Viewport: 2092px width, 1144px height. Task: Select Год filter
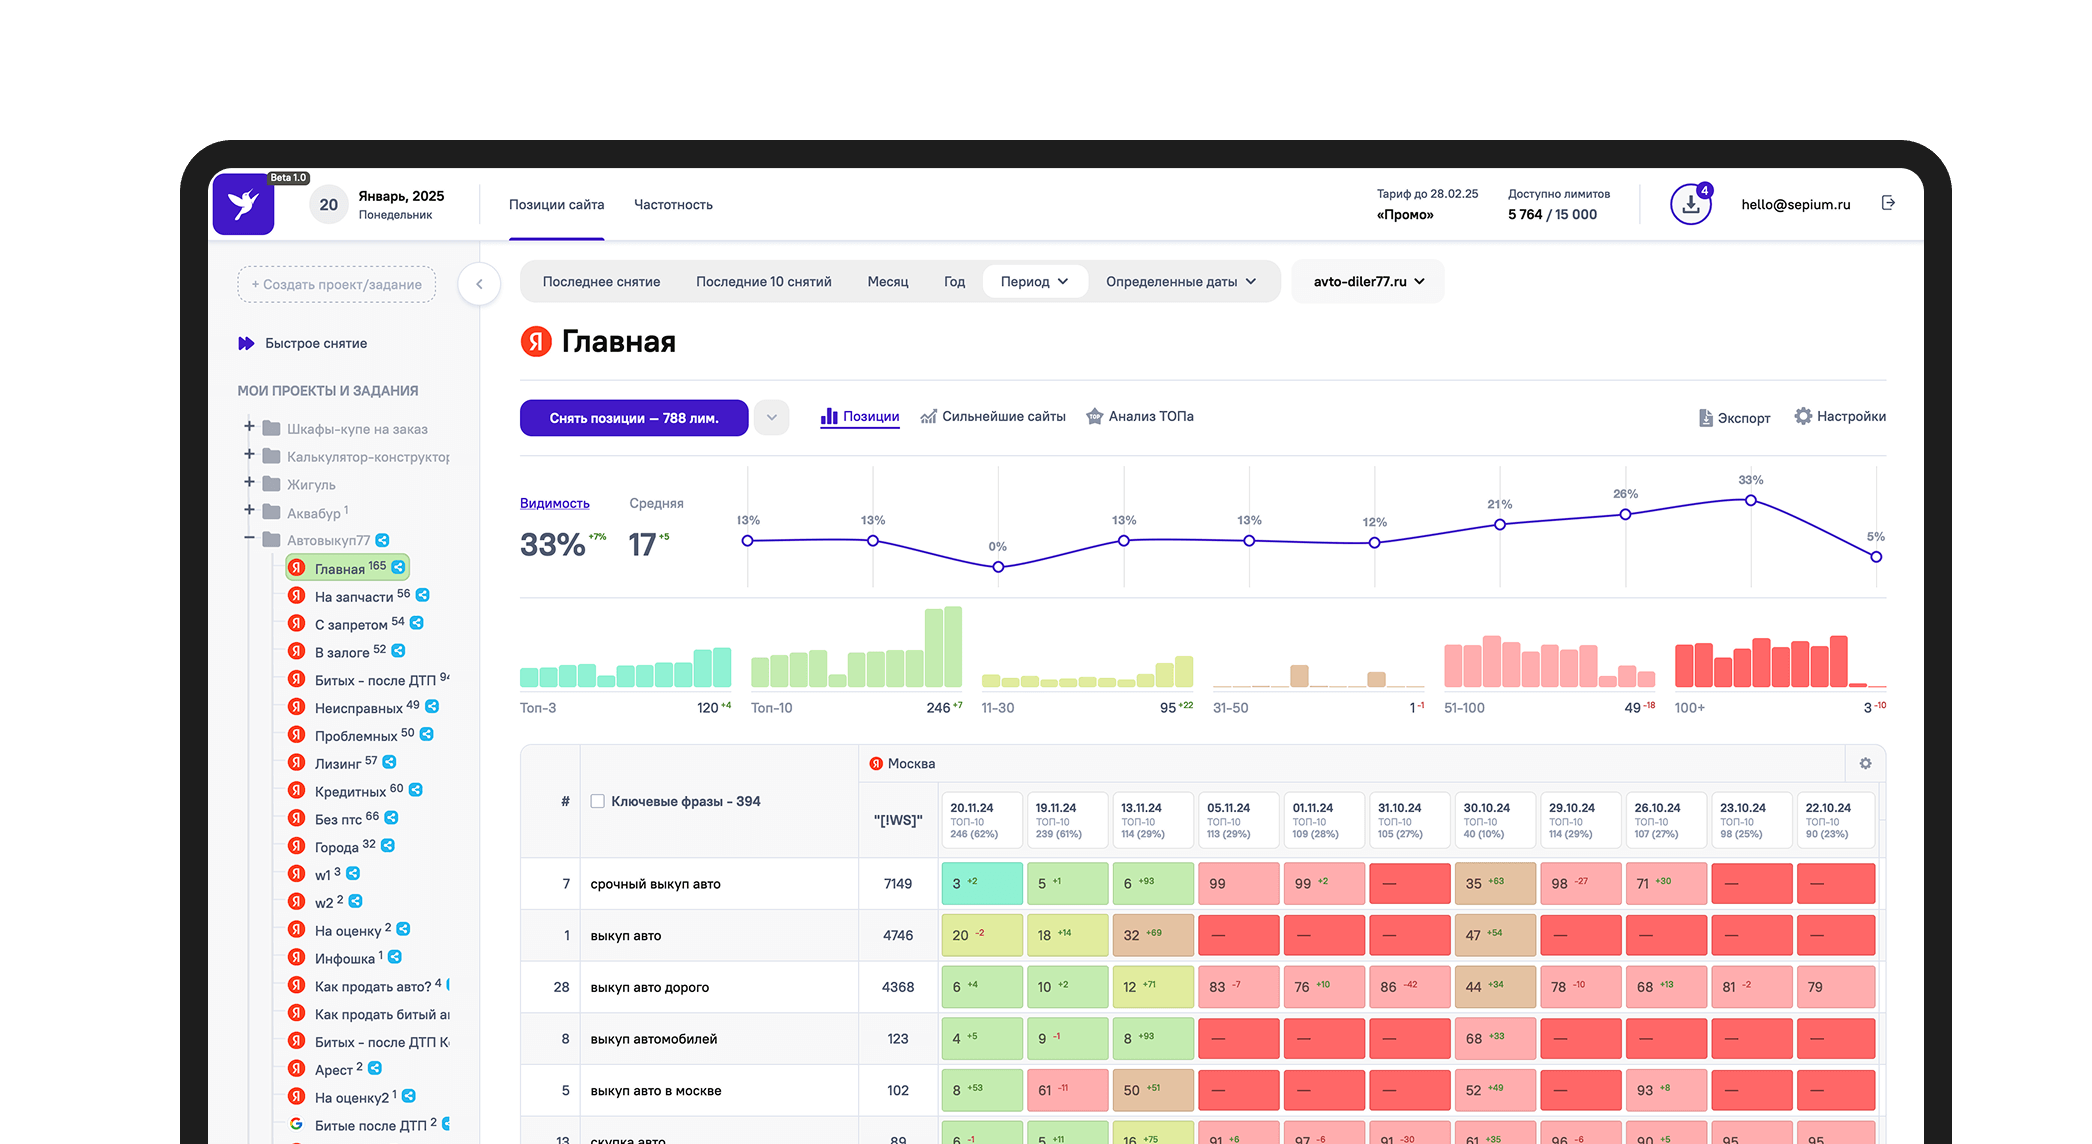tap(954, 281)
